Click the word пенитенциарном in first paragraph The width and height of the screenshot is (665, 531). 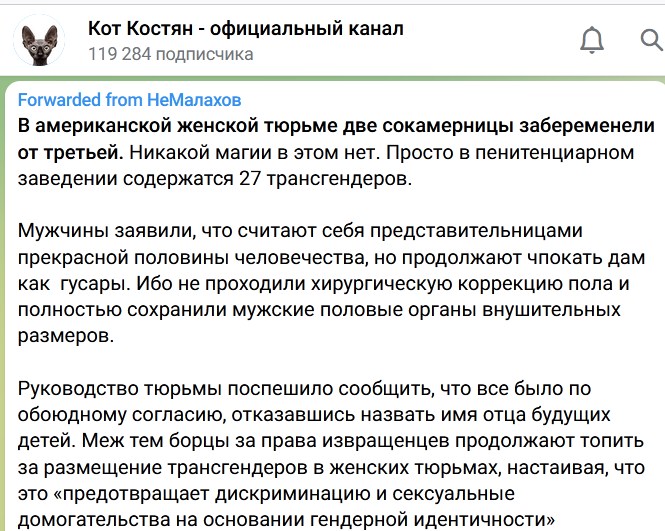(554, 153)
